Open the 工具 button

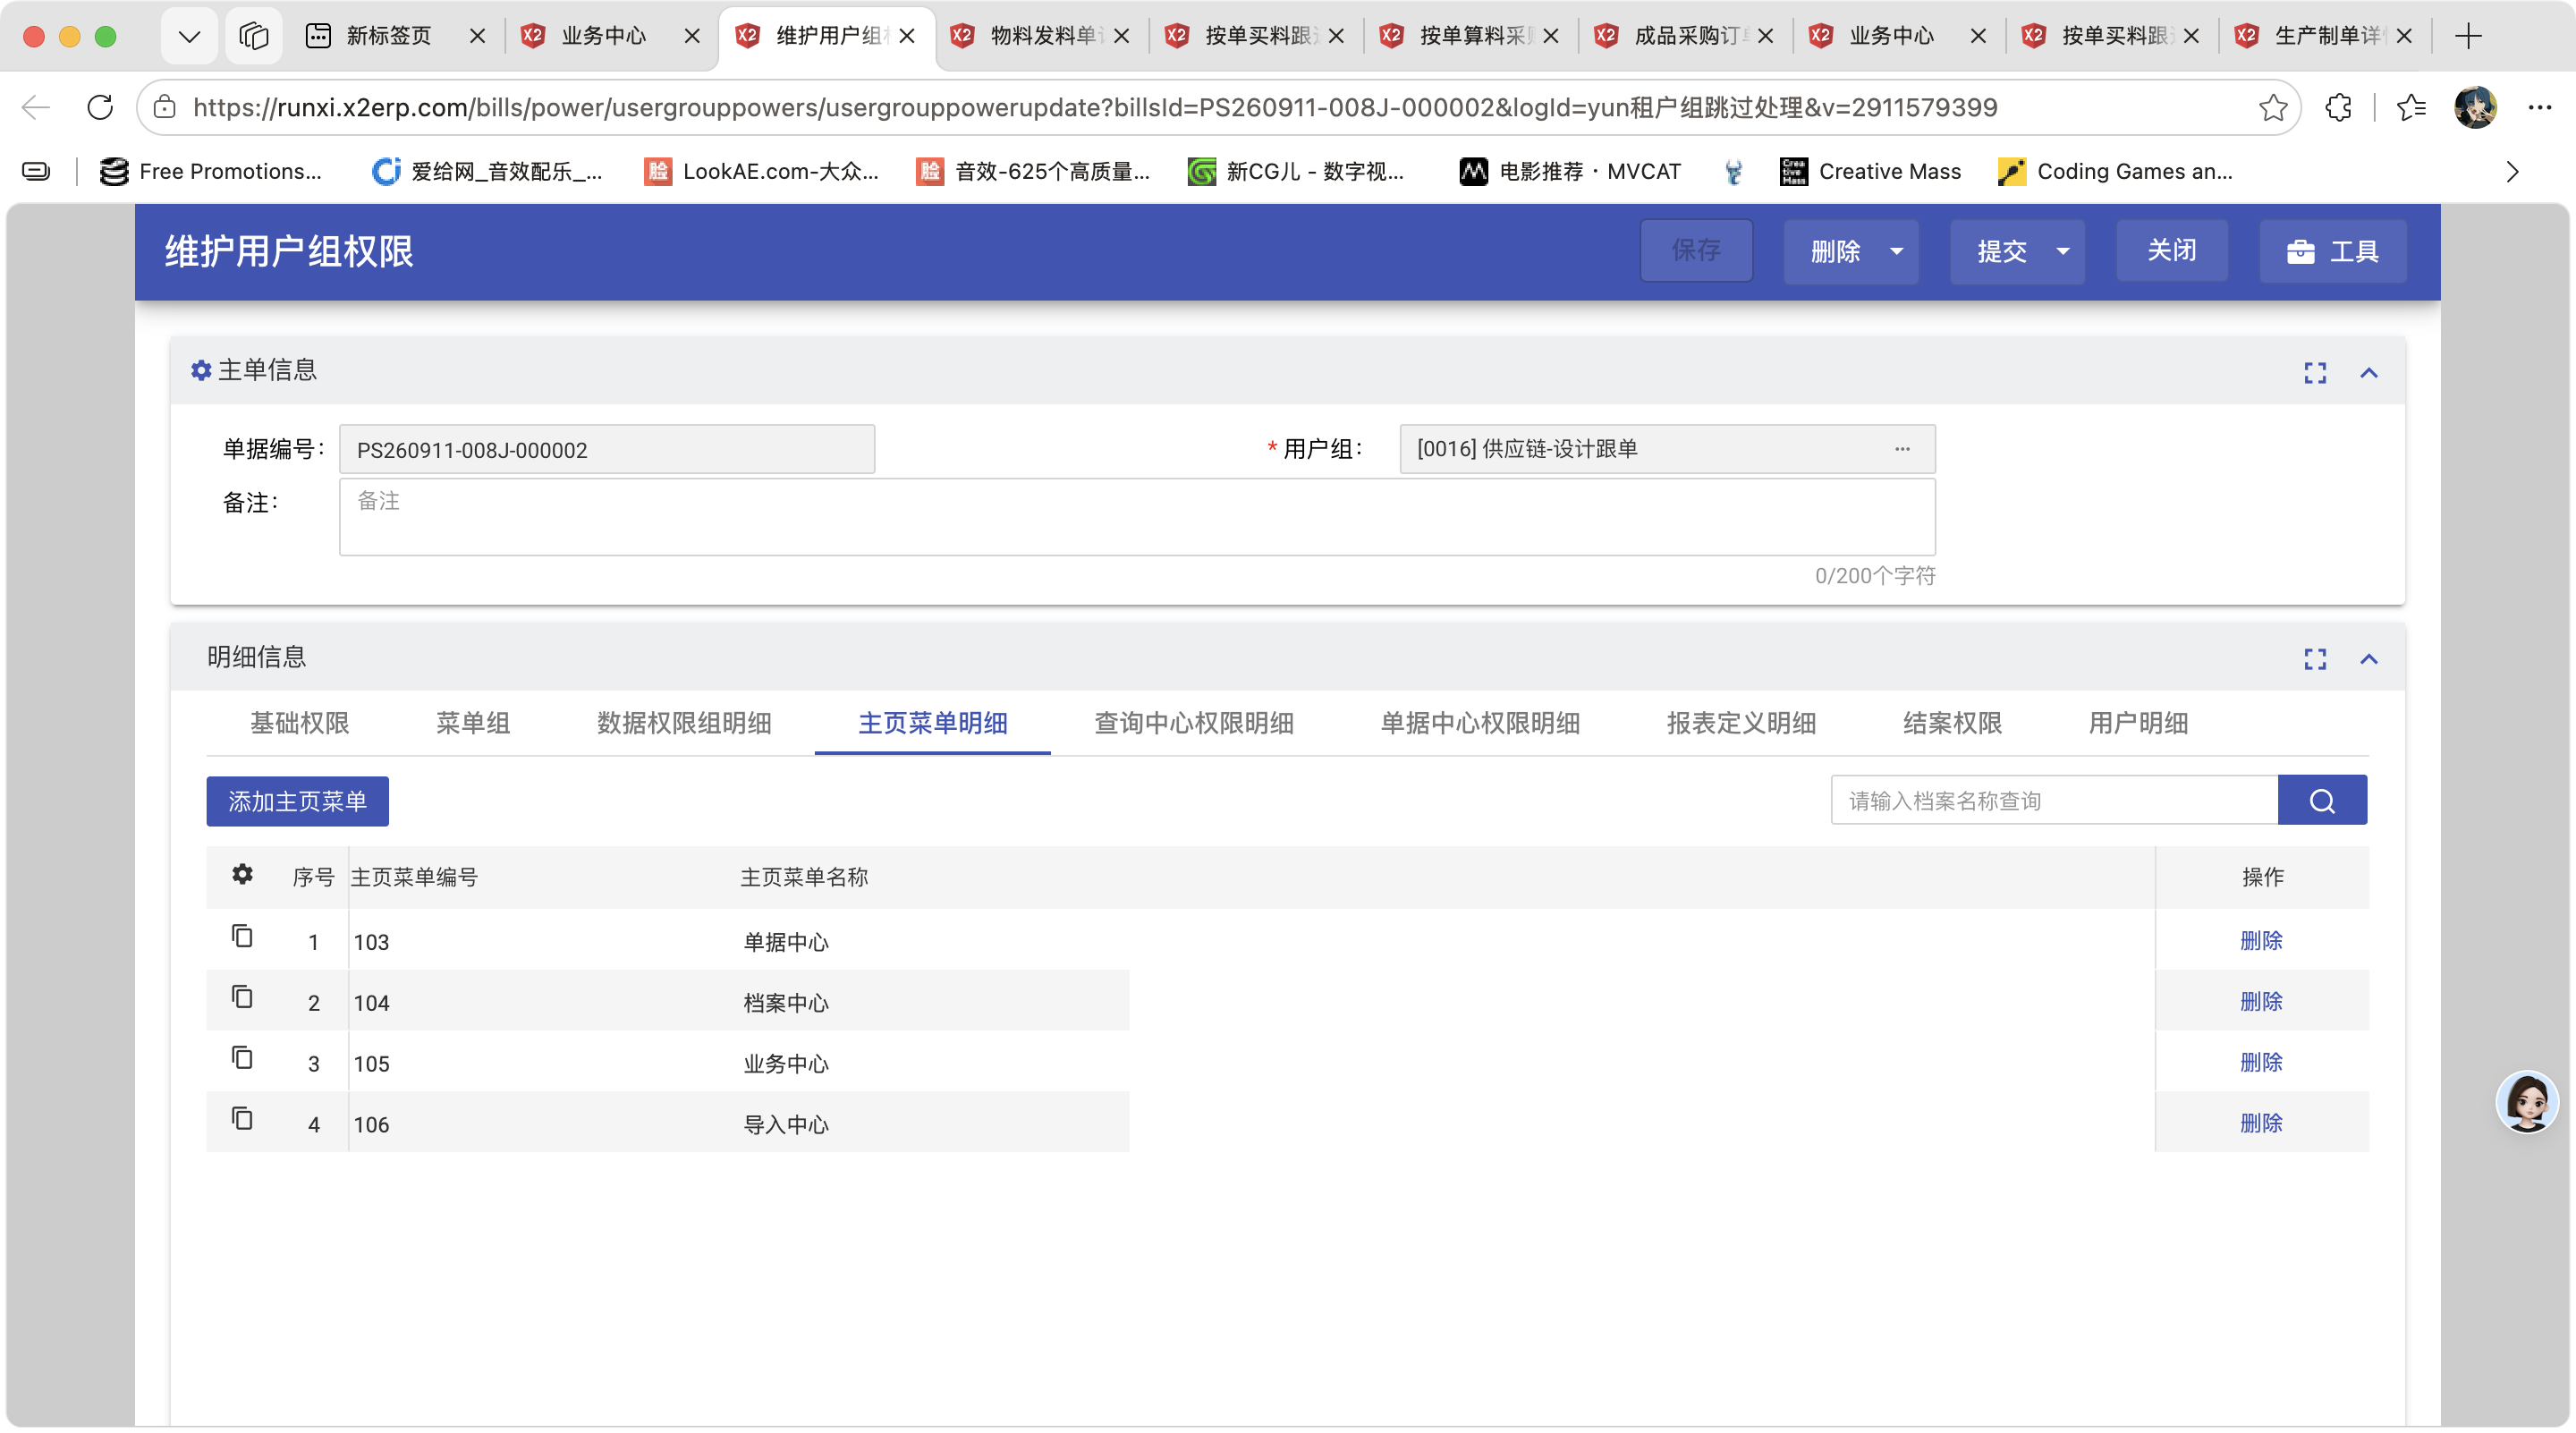click(x=2332, y=251)
